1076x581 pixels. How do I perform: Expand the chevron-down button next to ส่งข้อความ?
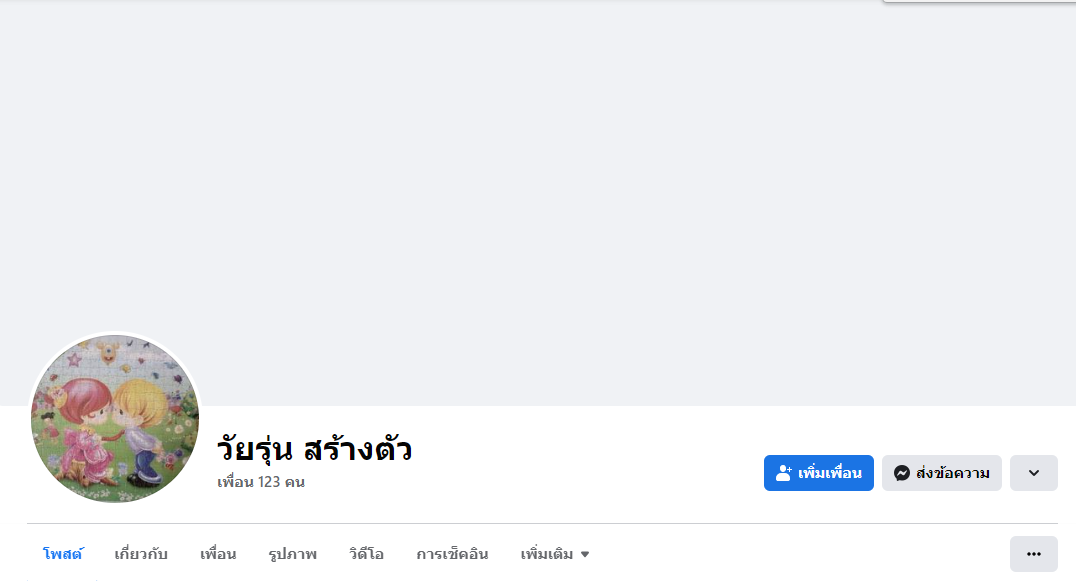[x=1034, y=473]
